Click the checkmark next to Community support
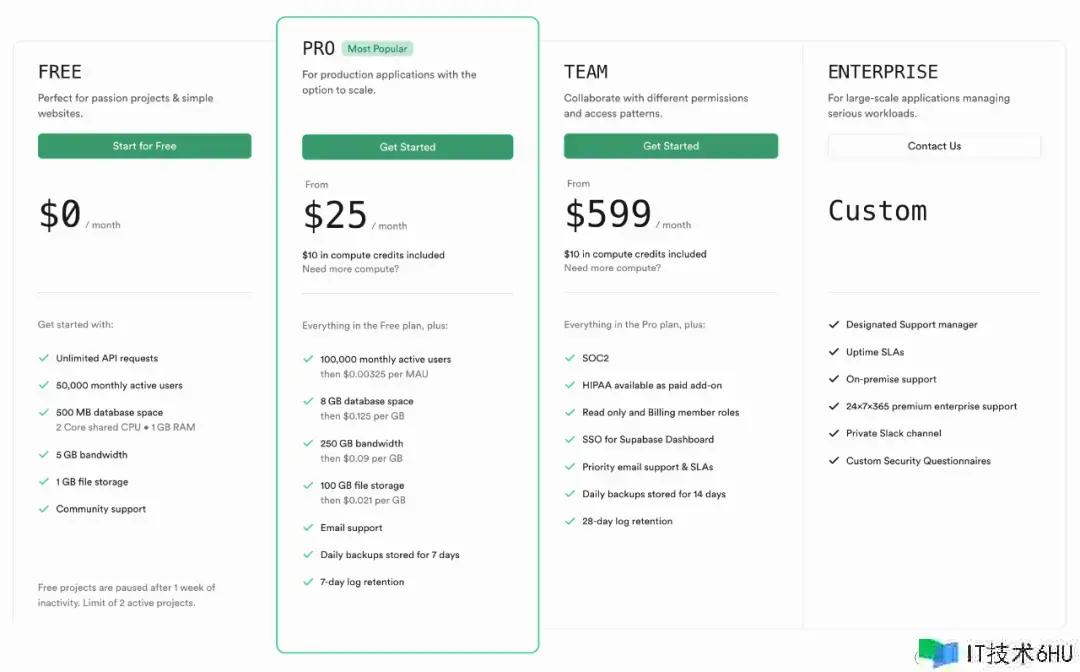Screen dimensions: 1080x672 (x=44, y=509)
